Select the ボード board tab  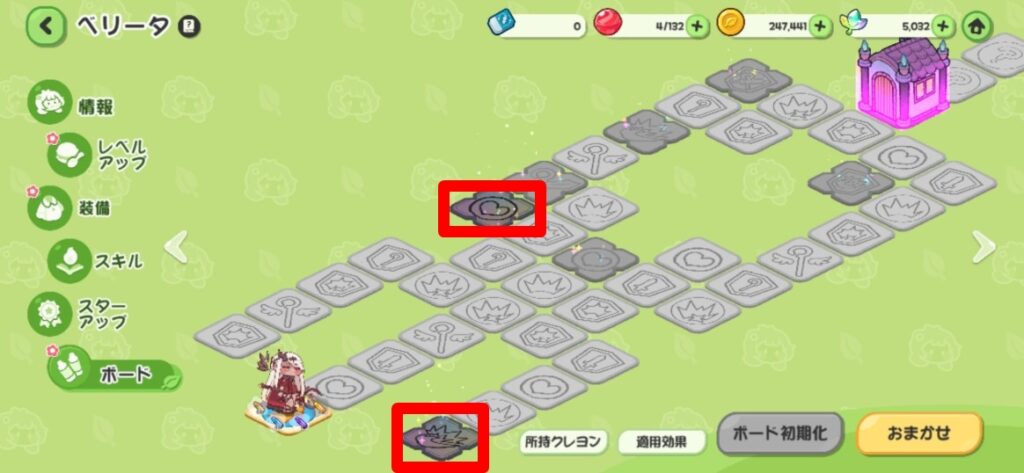[114, 369]
